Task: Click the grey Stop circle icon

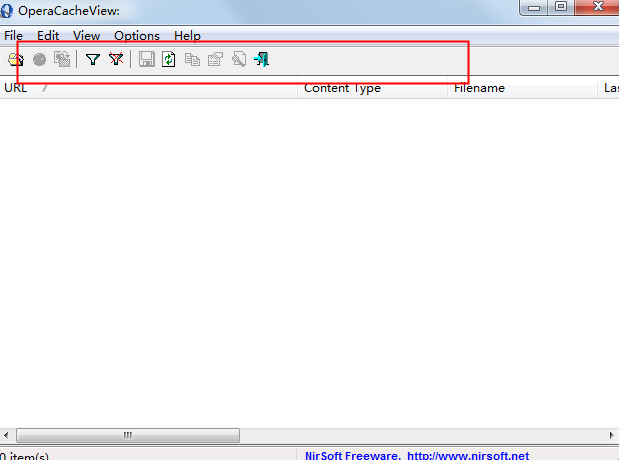Action: click(39, 60)
